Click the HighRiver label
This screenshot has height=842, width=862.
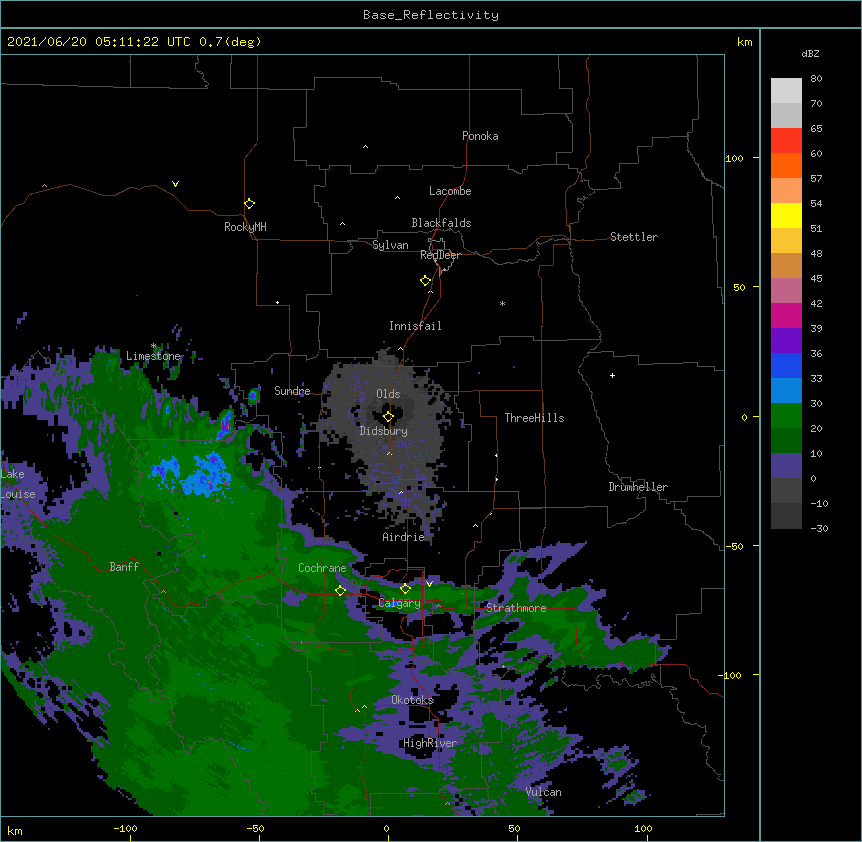pyautogui.click(x=430, y=743)
